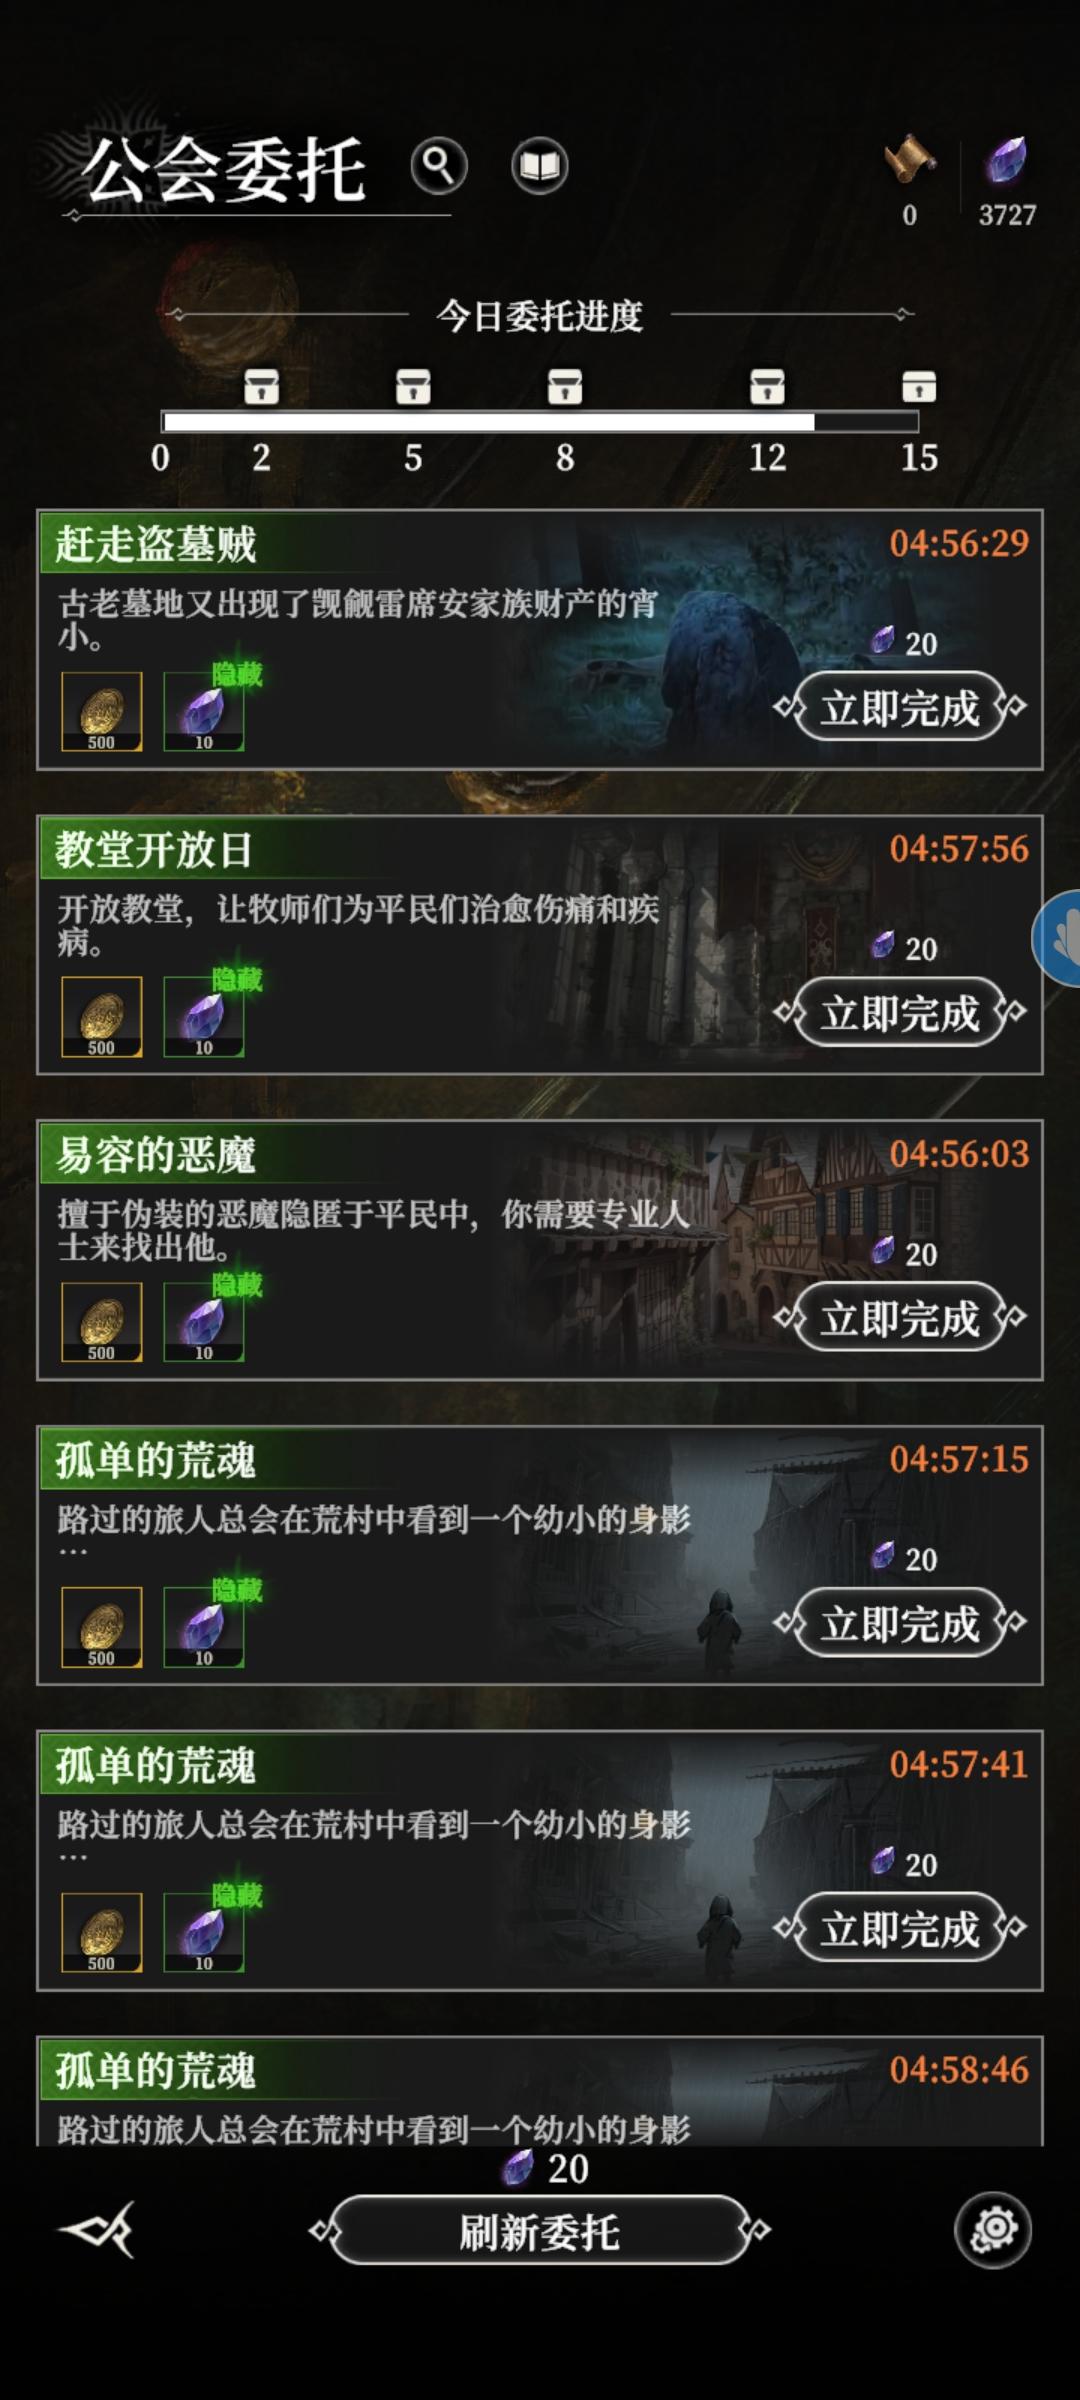The image size is (1080, 2400).
Task: Complete 易容的恶魔 immediately
Action: click(900, 1318)
